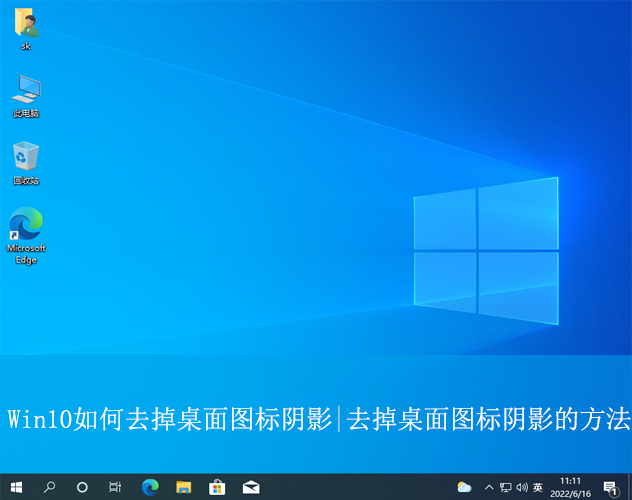Open network settings from the tray icon

click(505, 487)
